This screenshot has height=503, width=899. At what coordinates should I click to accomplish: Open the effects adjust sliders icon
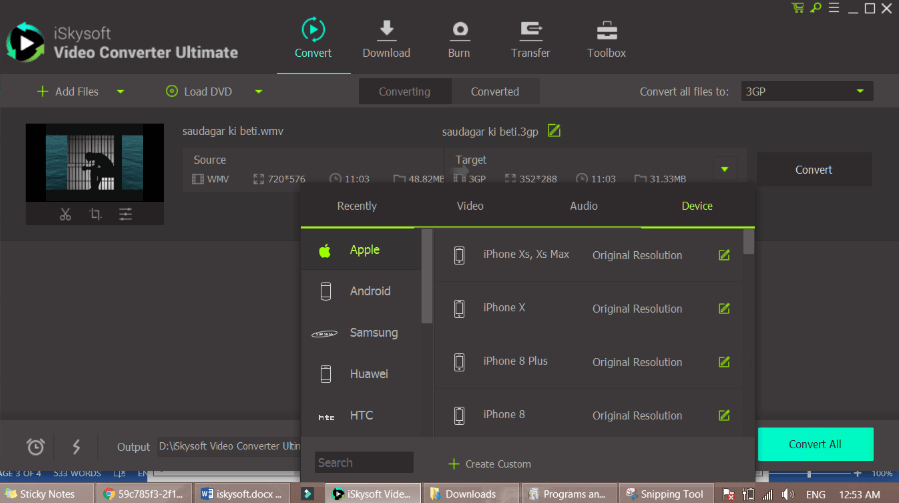pyautogui.click(x=126, y=215)
